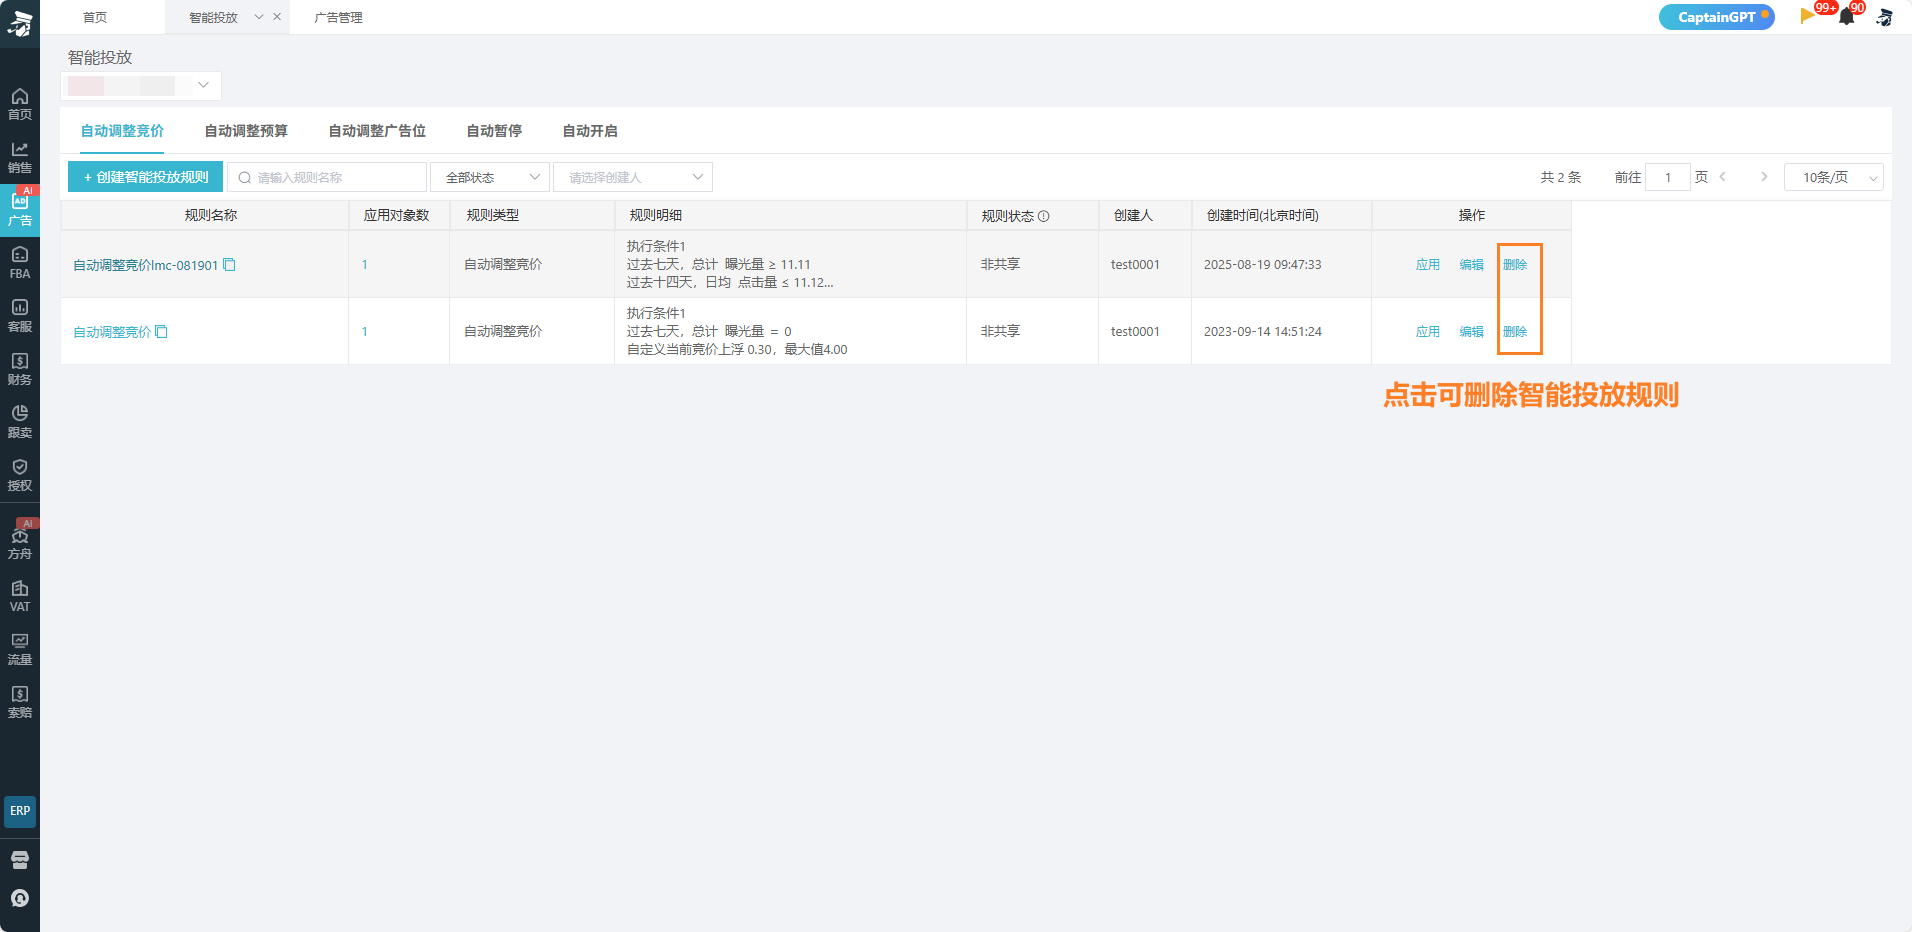This screenshot has width=1912, height=932.
Task: Open notifications bell icon
Action: [1846, 17]
